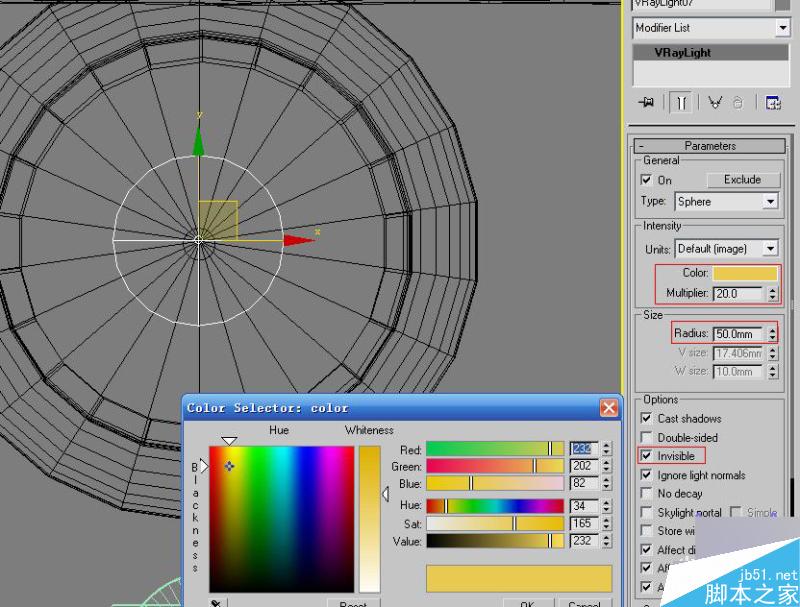Click the yellow Color swatch under Intensity
This screenshot has height=607, width=800.
click(x=744, y=272)
